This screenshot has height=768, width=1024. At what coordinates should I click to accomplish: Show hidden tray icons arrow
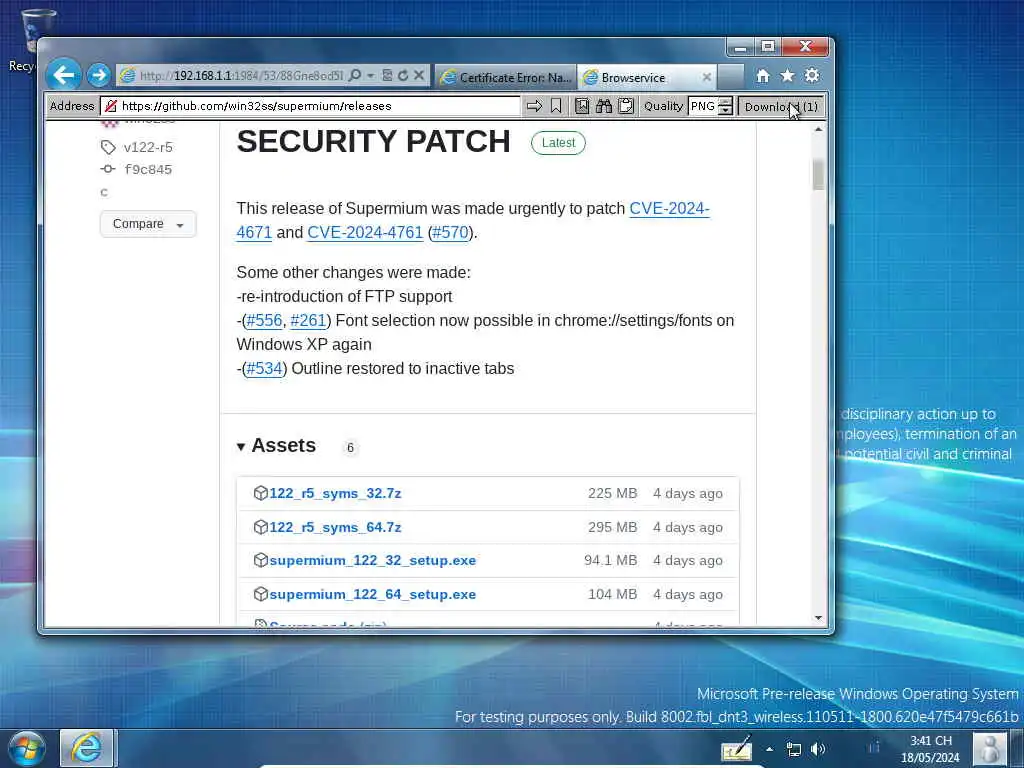tap(769, 749)
